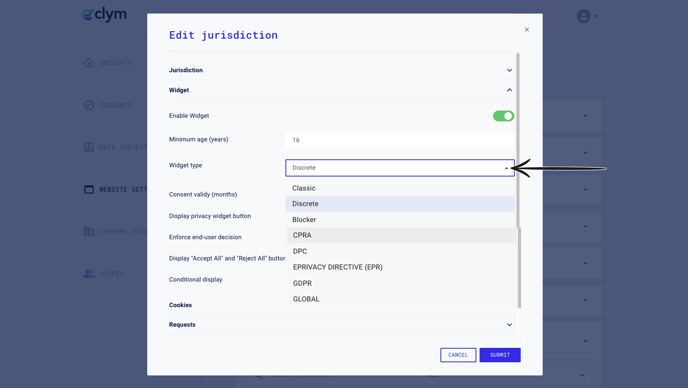The width and height of the screenshot is (688, 388).
Task: Click the Insights gauge icon
Action: 89,63
